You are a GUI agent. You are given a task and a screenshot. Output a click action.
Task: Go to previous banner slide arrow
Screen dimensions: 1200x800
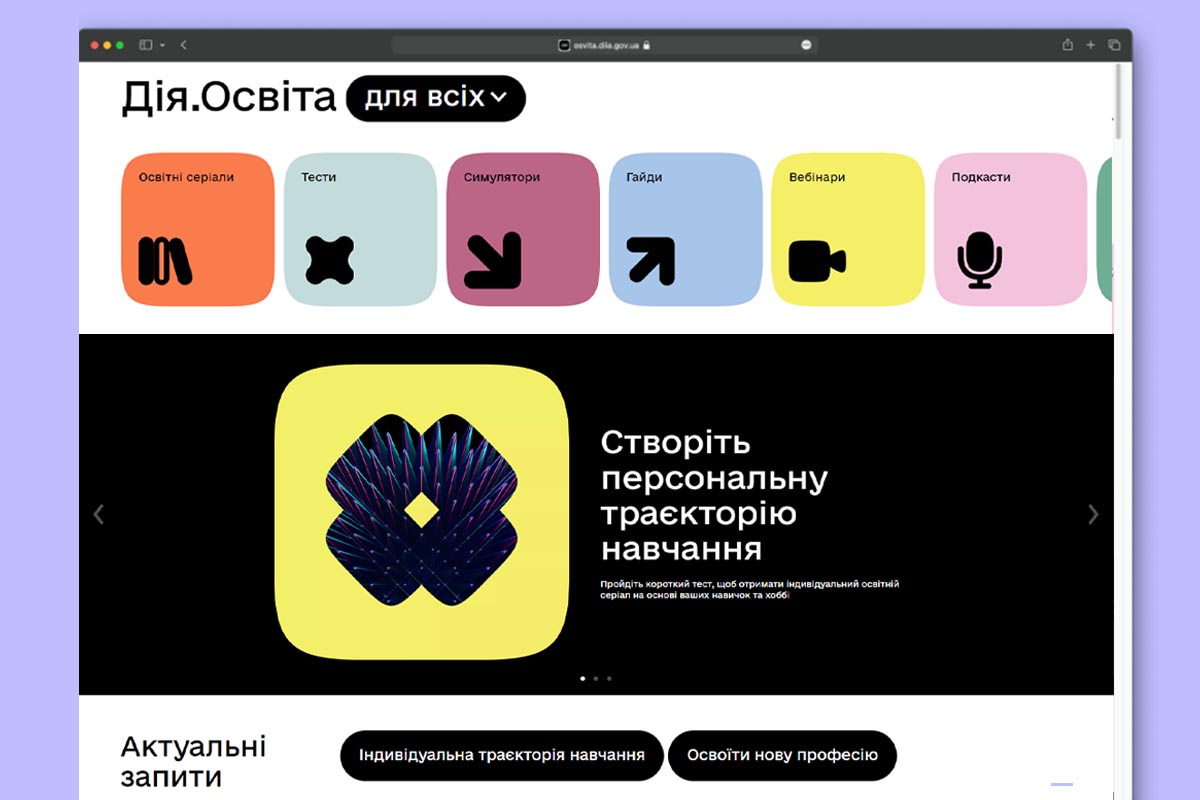tap(98, 514)
